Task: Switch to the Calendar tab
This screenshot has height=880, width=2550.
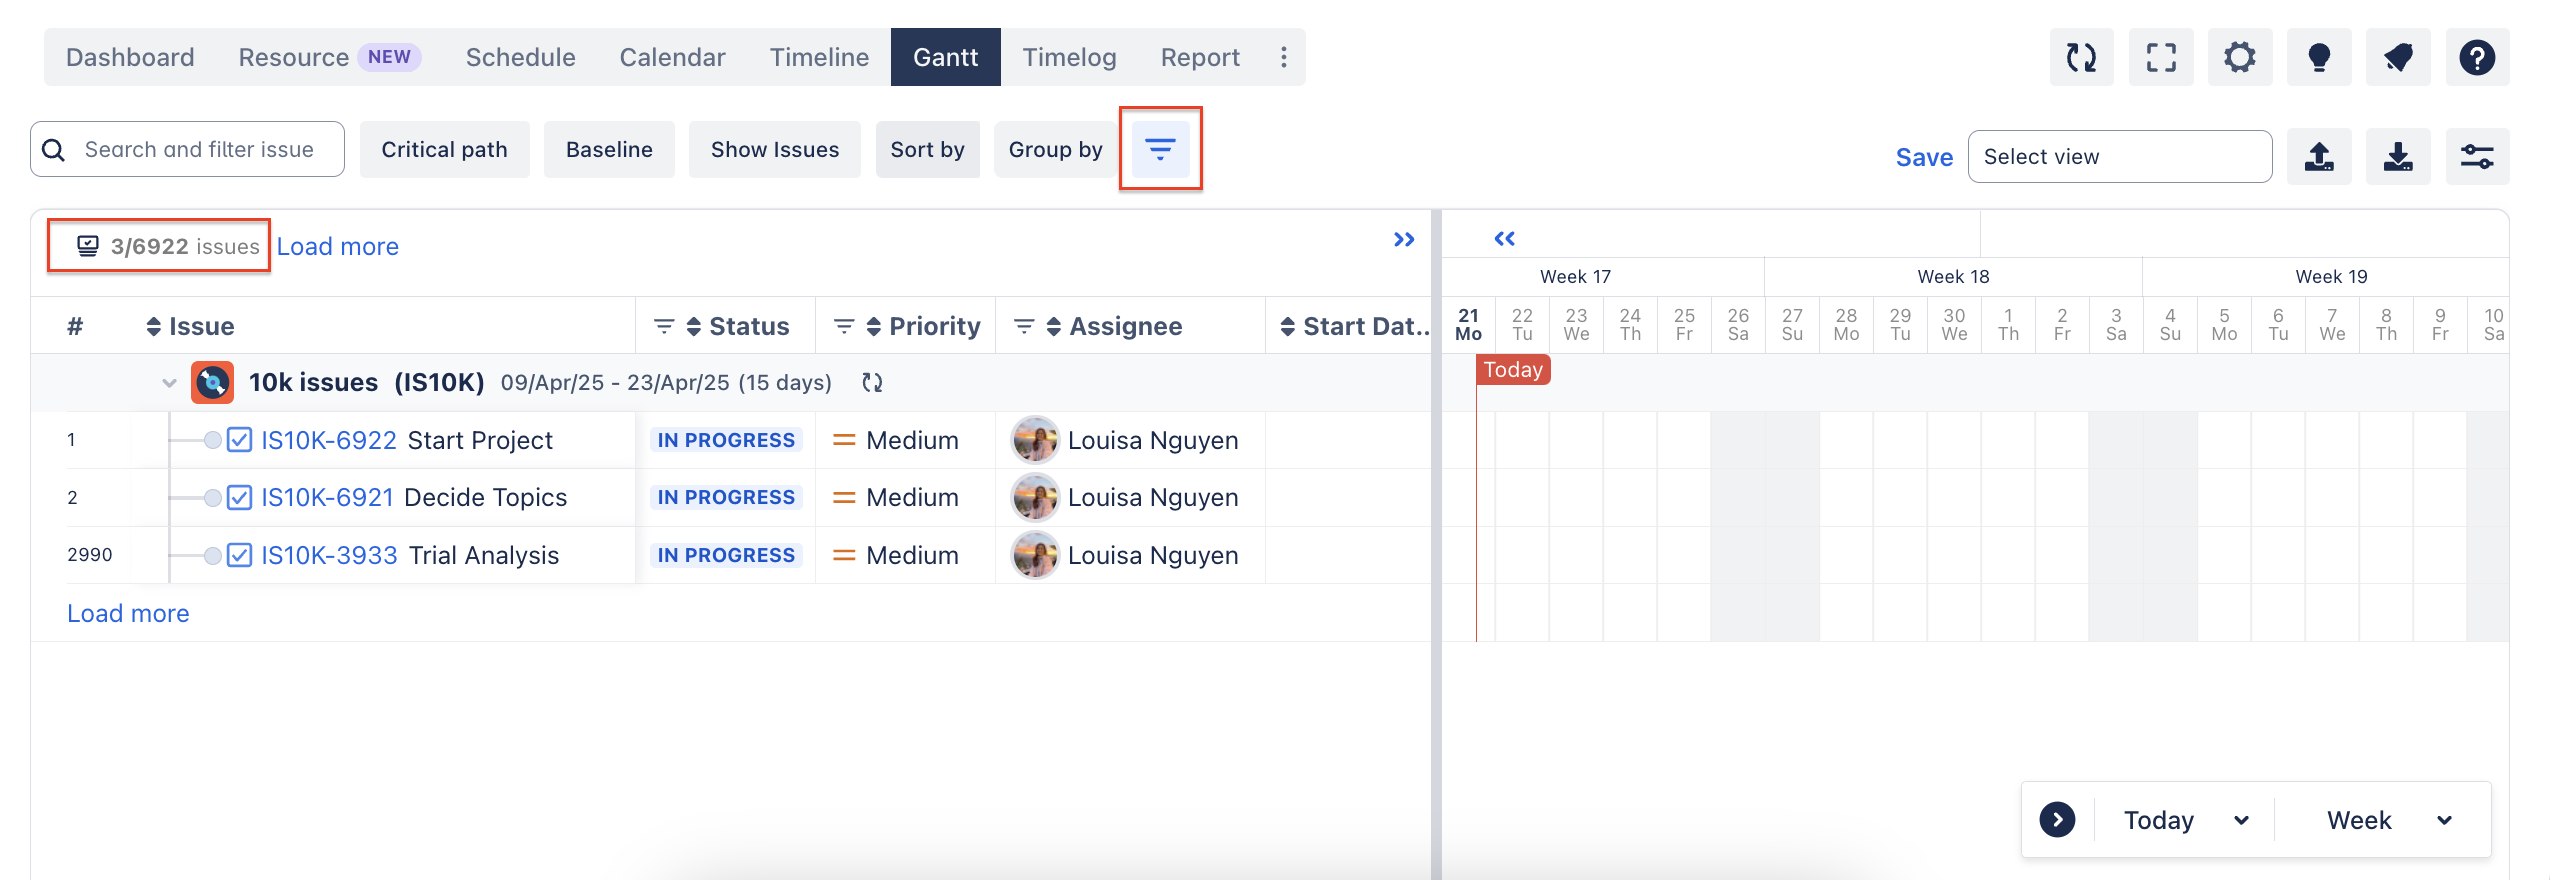Action: (672, 58)
